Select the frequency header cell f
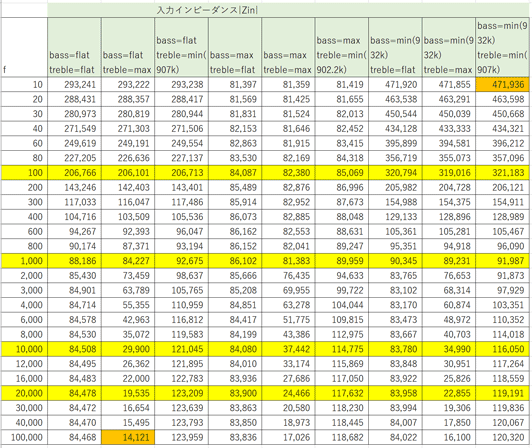 [24, 47]
